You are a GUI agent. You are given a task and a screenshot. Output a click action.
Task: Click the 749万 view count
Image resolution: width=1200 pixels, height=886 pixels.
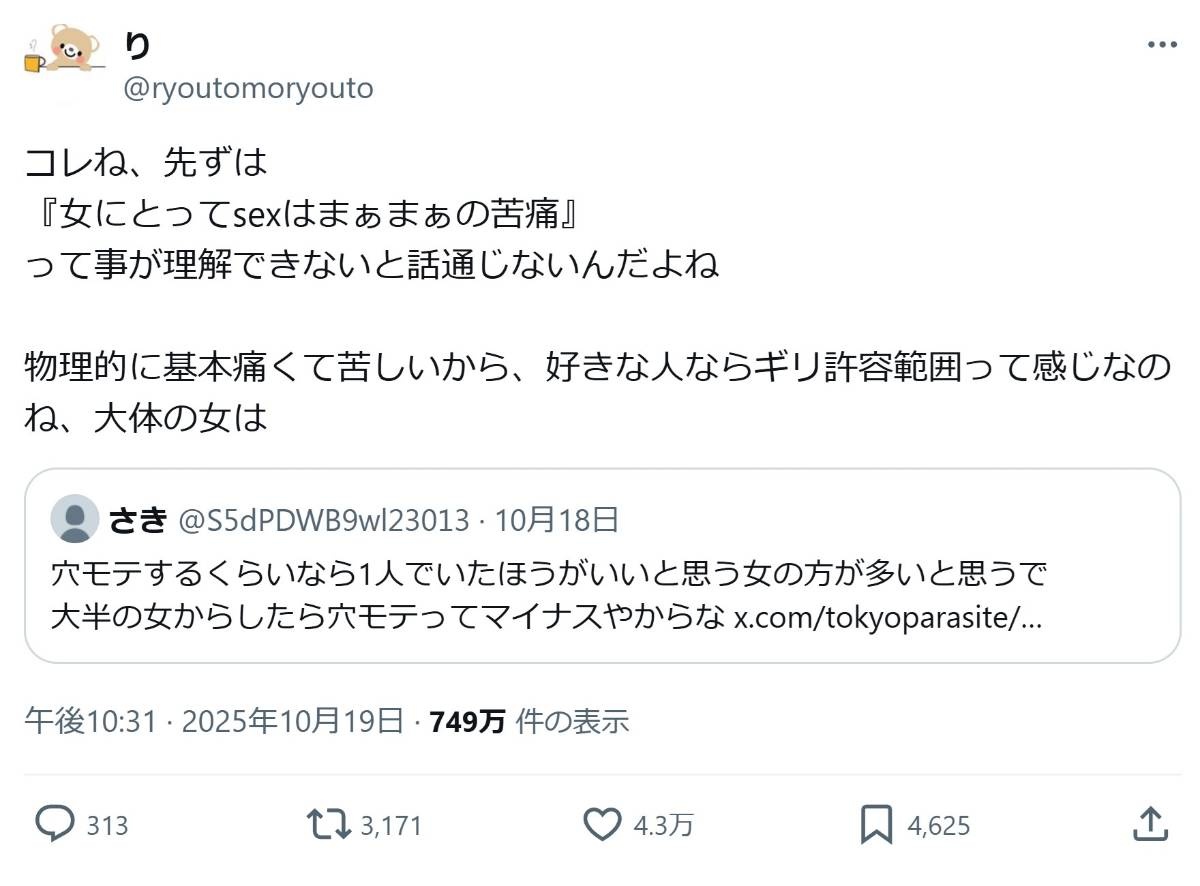pyautogui.click(x=466, y=721)
